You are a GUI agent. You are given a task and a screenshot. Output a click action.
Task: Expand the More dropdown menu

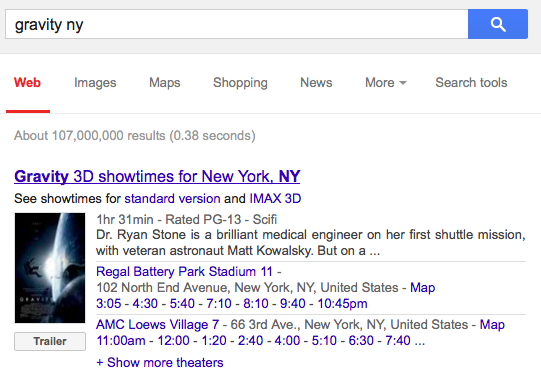386,83
